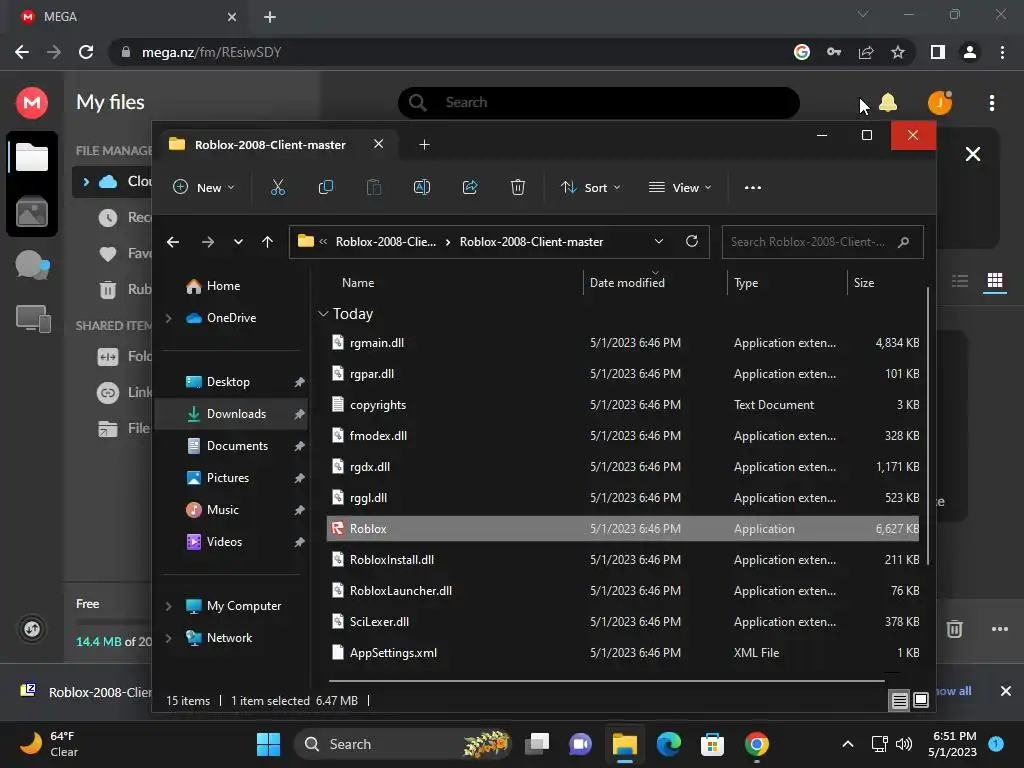Switch Explorer to details view icon
Screen dimensions: 1024x768
tap(899, 701)
